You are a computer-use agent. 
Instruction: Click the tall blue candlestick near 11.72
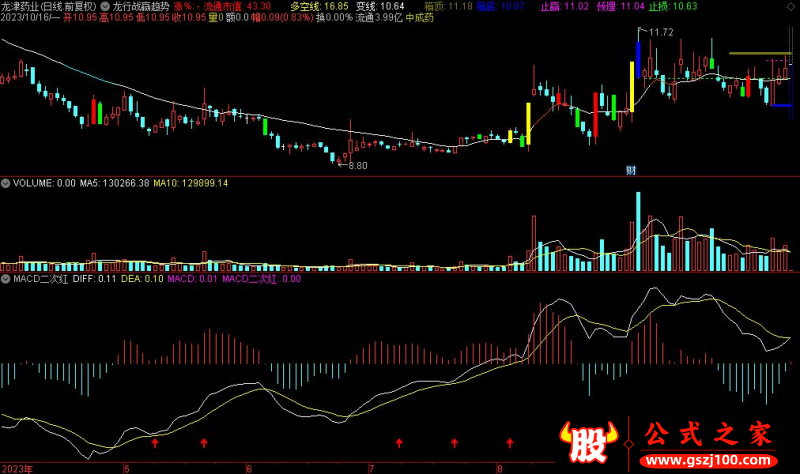coord(638,60)
